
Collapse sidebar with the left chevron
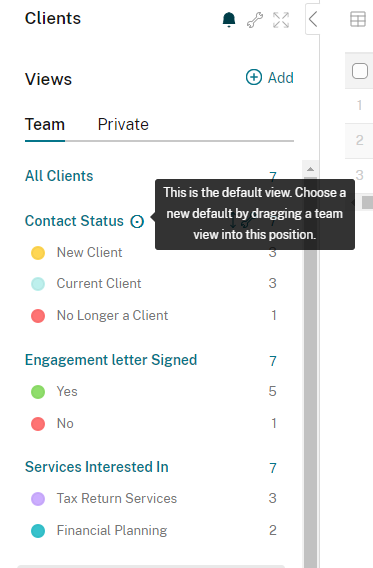click(x=313, y=19)
